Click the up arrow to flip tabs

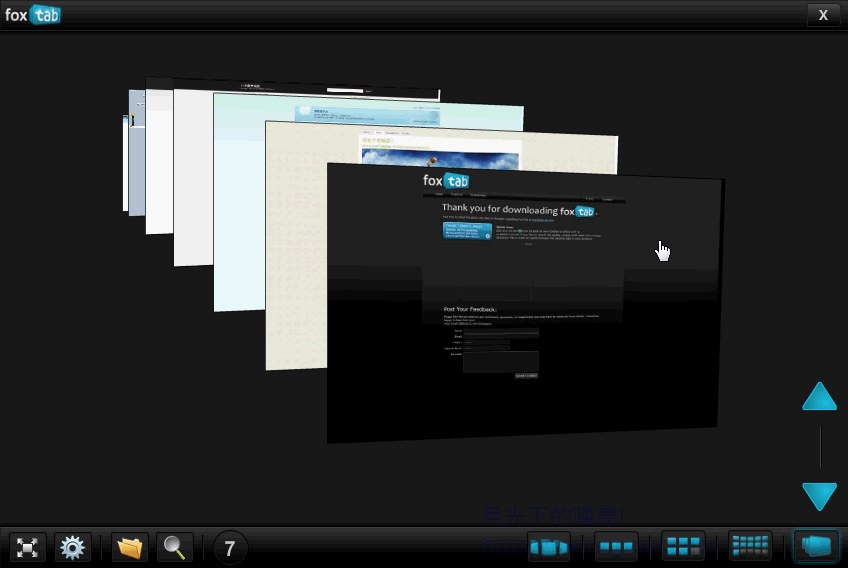(x=819, y=397)
